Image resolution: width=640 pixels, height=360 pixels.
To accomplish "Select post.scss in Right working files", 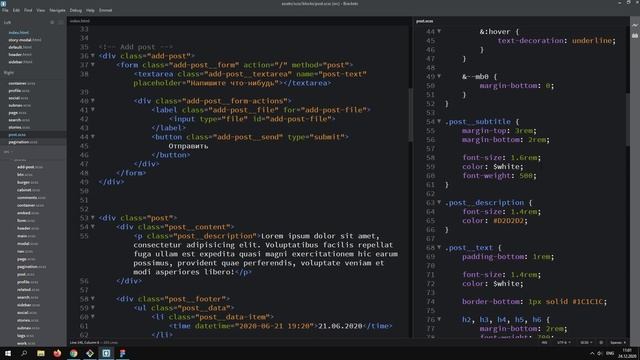I will coord(17,135).
